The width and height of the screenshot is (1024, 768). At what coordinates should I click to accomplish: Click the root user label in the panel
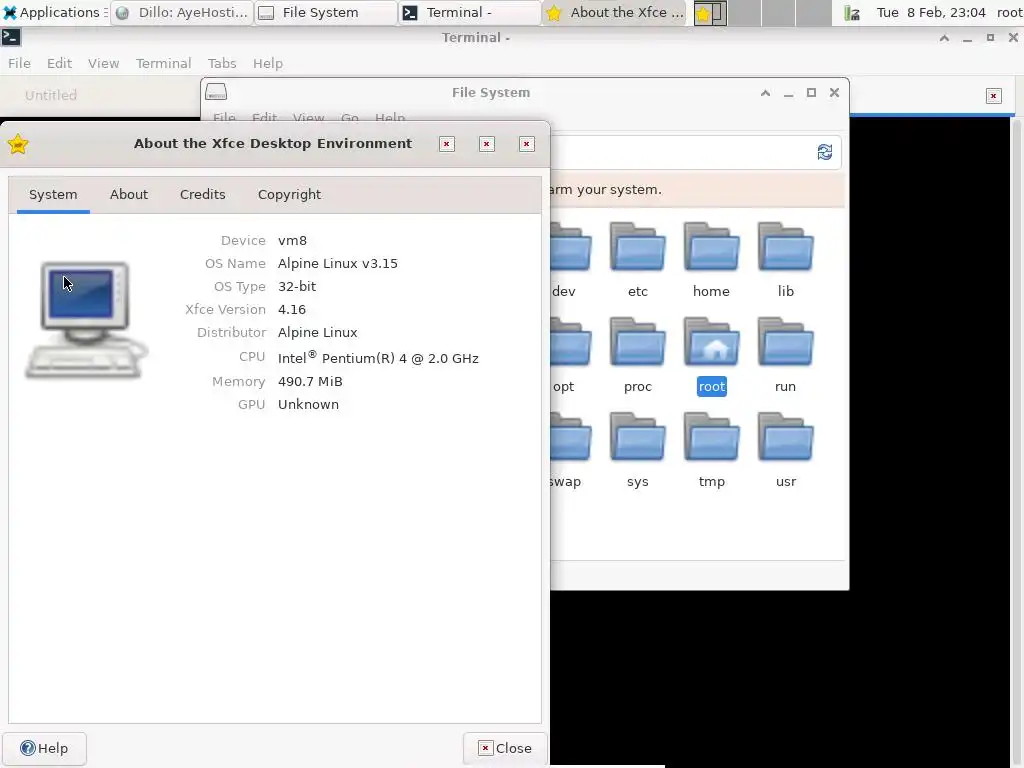click(1009, 12)
